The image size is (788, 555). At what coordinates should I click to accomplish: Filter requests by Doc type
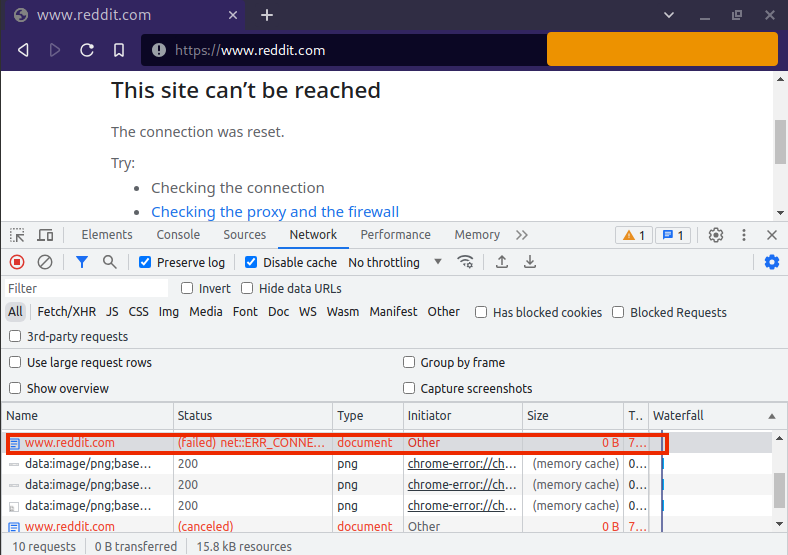278,312
